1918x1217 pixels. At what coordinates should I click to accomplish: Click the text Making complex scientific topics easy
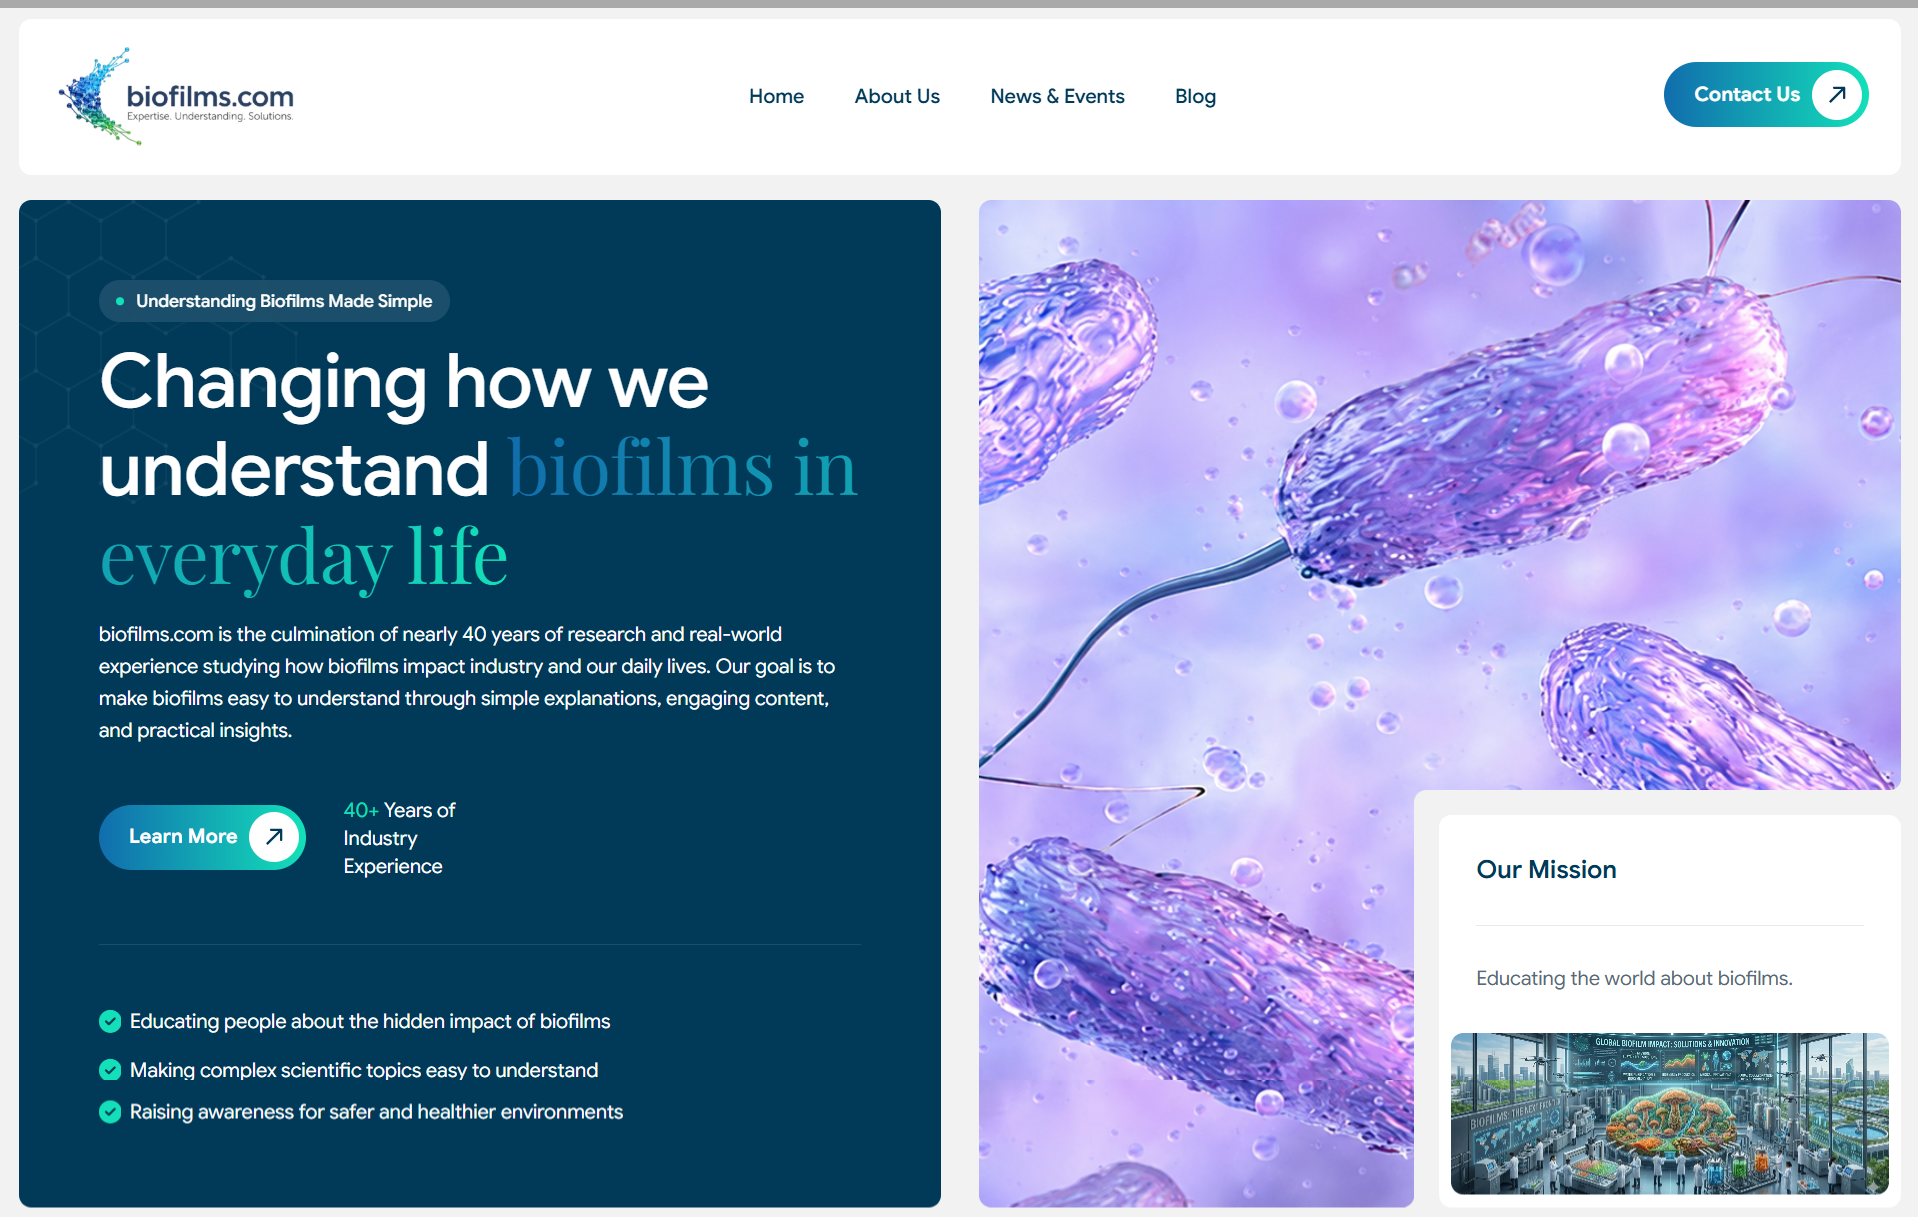[364, 1070]
